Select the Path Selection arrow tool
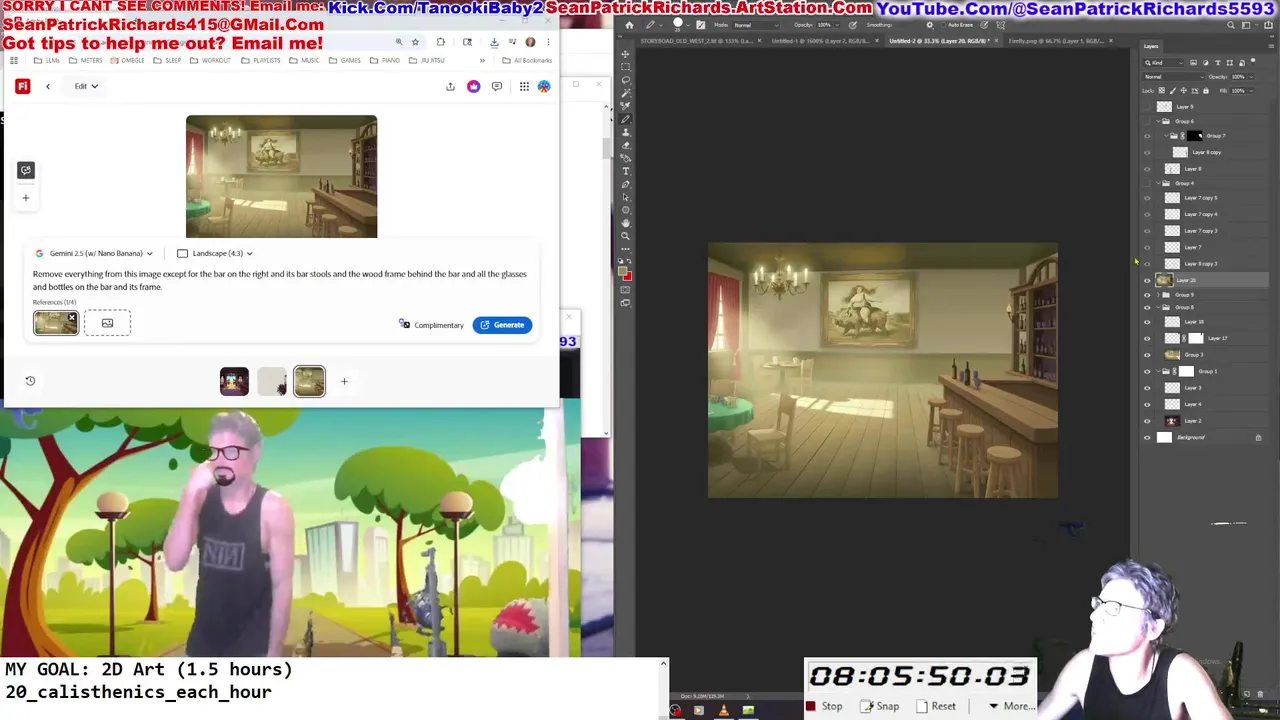The height and width of the screenshot is (720, 1280). (x=626, y=197)
